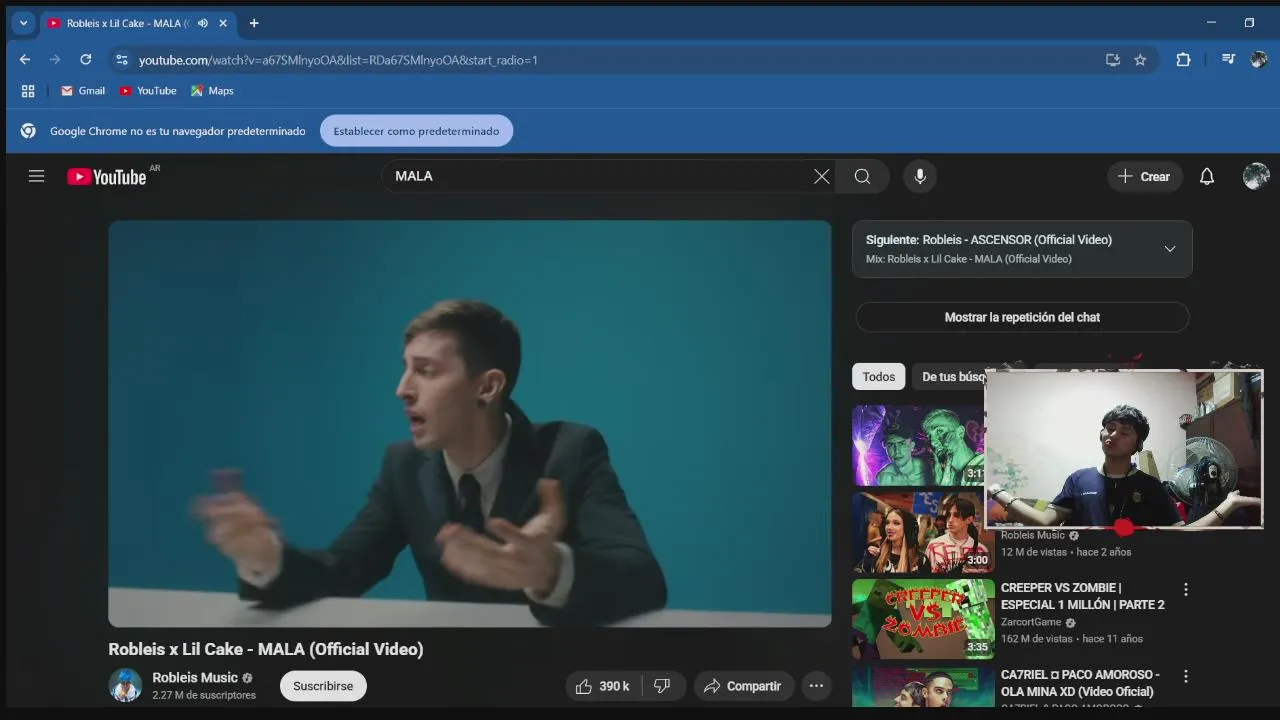Click Establecer como predeterminado button
This screenshot has width=1280, height=720.
[x=416, y=131]
